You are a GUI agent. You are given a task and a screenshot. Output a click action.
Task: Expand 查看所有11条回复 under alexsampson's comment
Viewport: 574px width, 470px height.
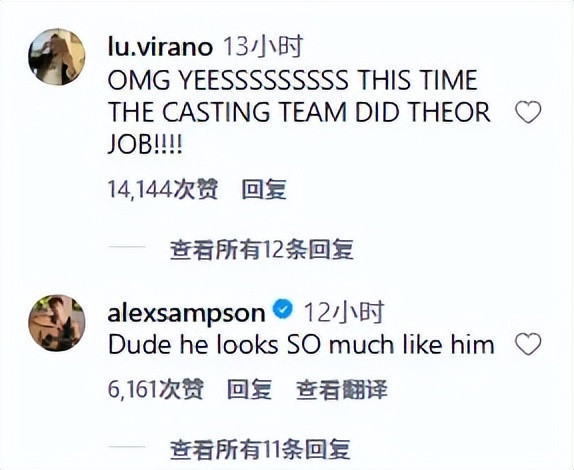pyautogui.click(x=260, y=449)
